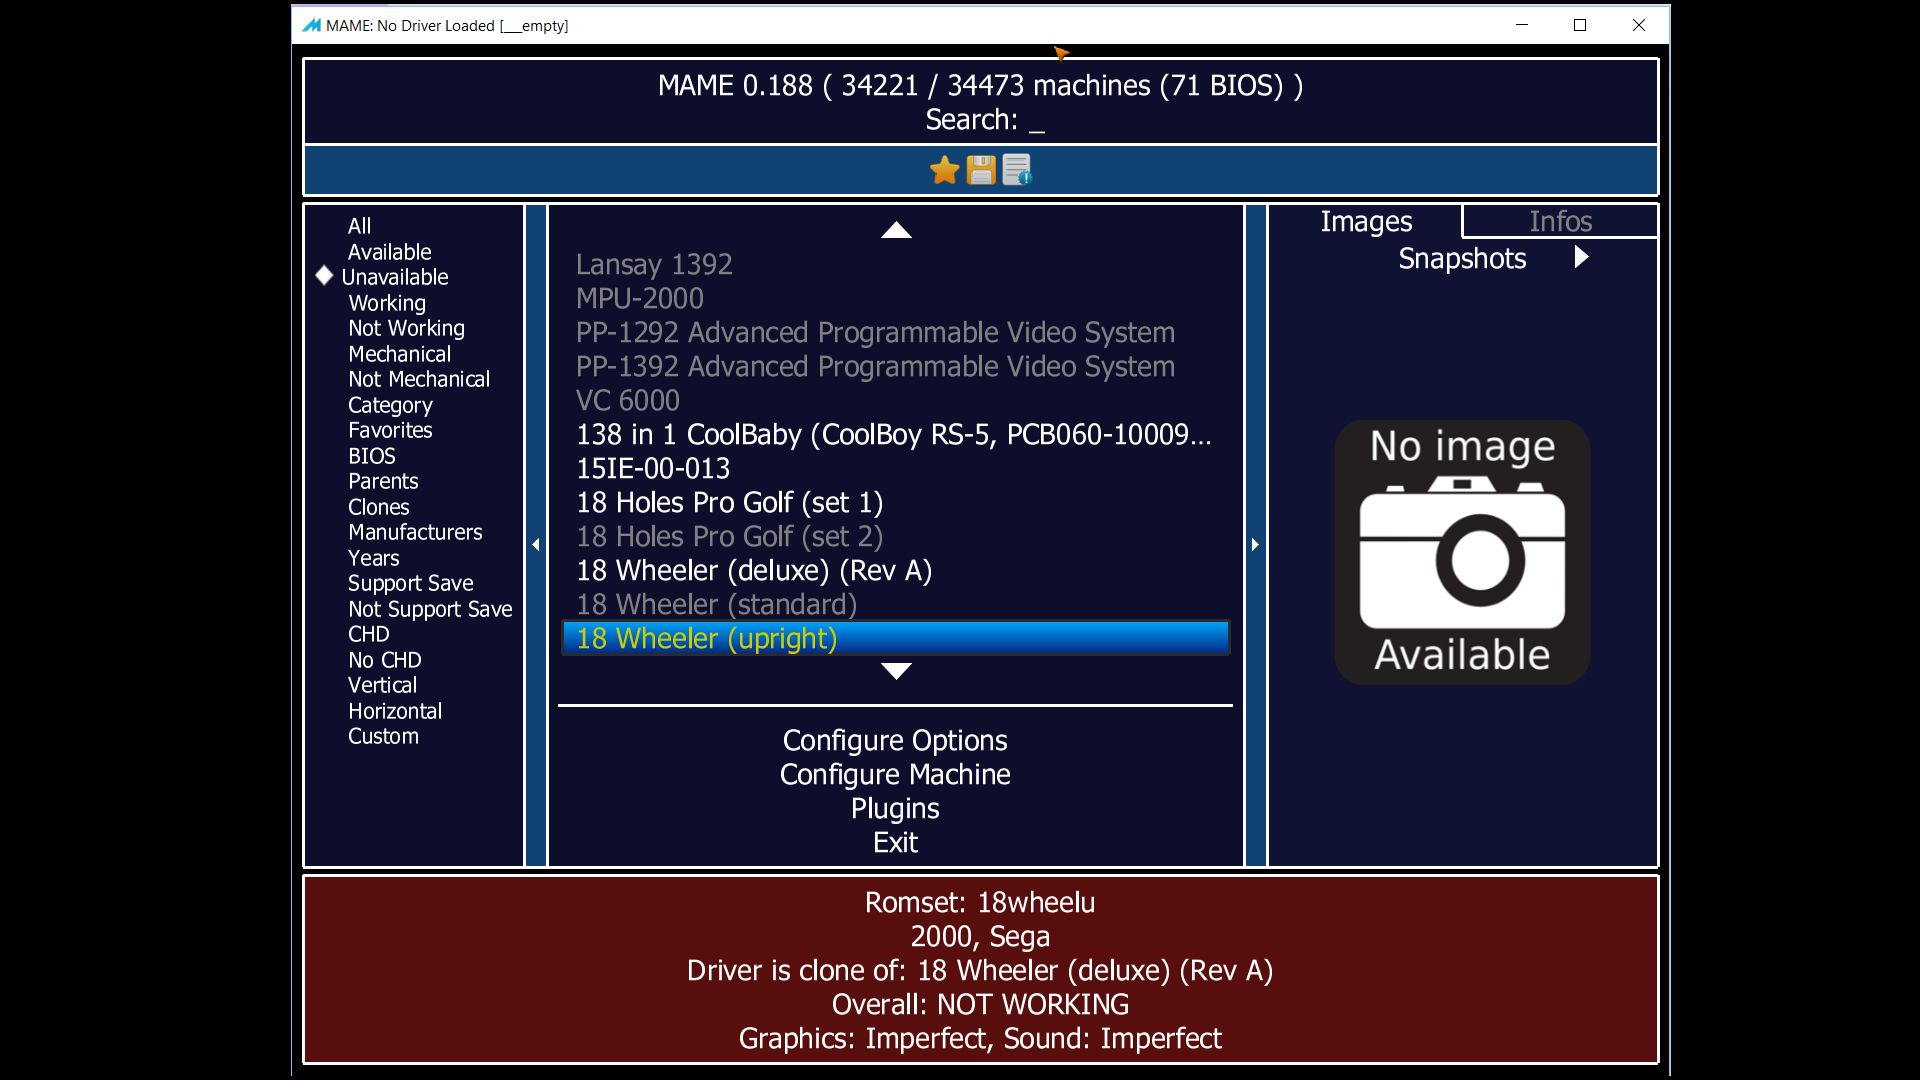Screen dimensions: 1920x1080
Task: Click the Search input field
Action: tap(984, 120)
